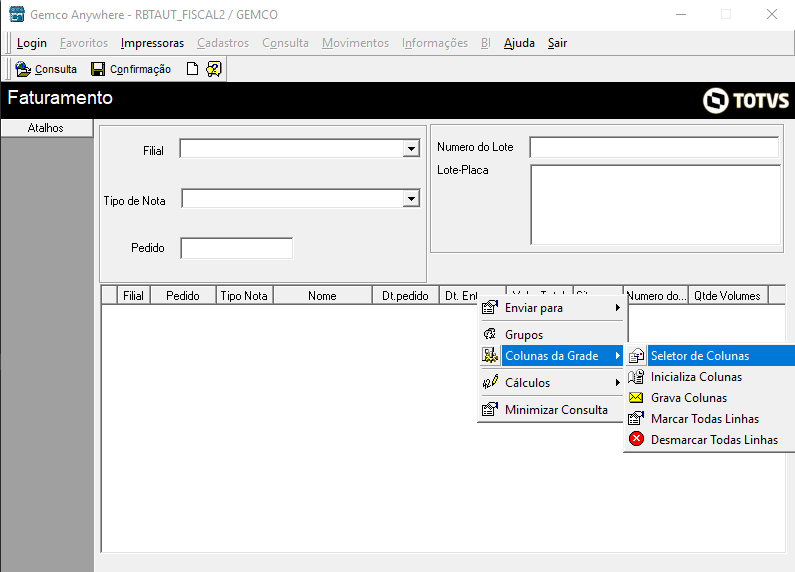795x572 pixels.
Task: Click the Confirmação toolbar button label
Action: coord(140,69)
